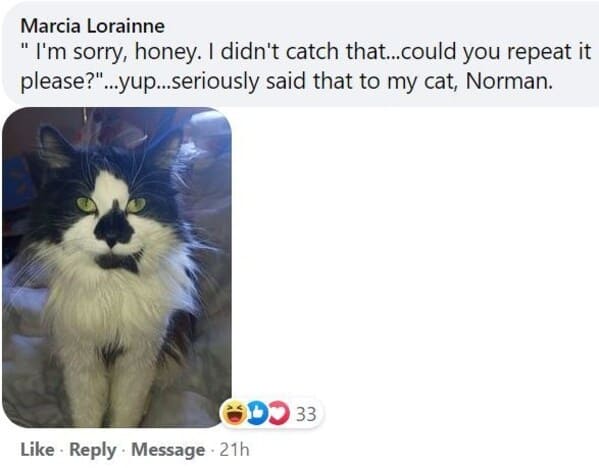Open Marcia Lorainne's profile name
Viewport: 599px width, 468px height.
click(x=93, y=26)
